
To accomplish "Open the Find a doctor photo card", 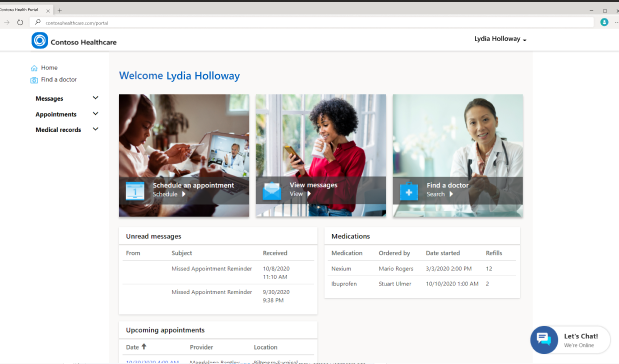I will tap(458, 155).
